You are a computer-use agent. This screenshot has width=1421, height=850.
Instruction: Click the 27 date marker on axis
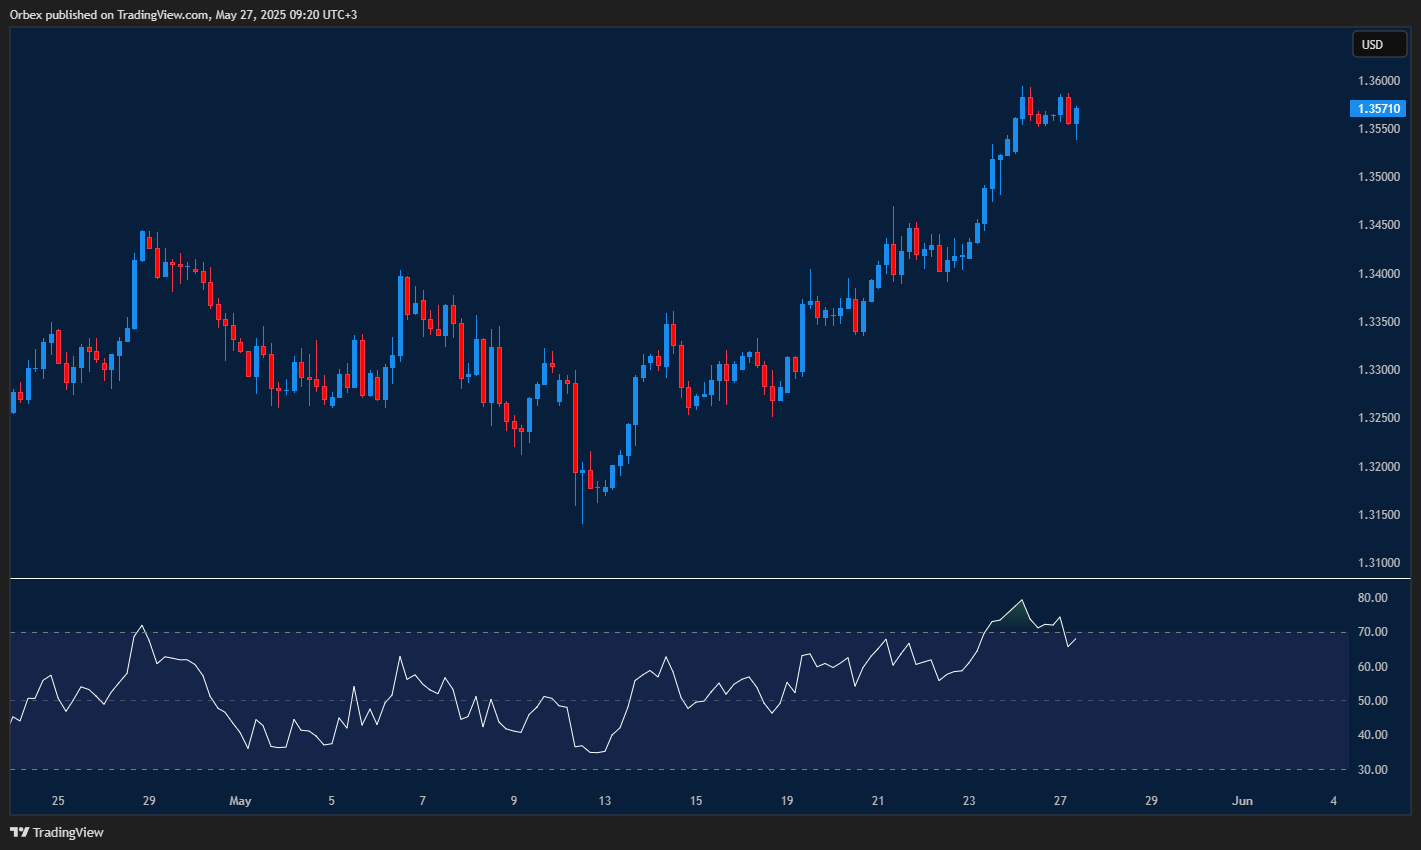tap(1059, 801)
